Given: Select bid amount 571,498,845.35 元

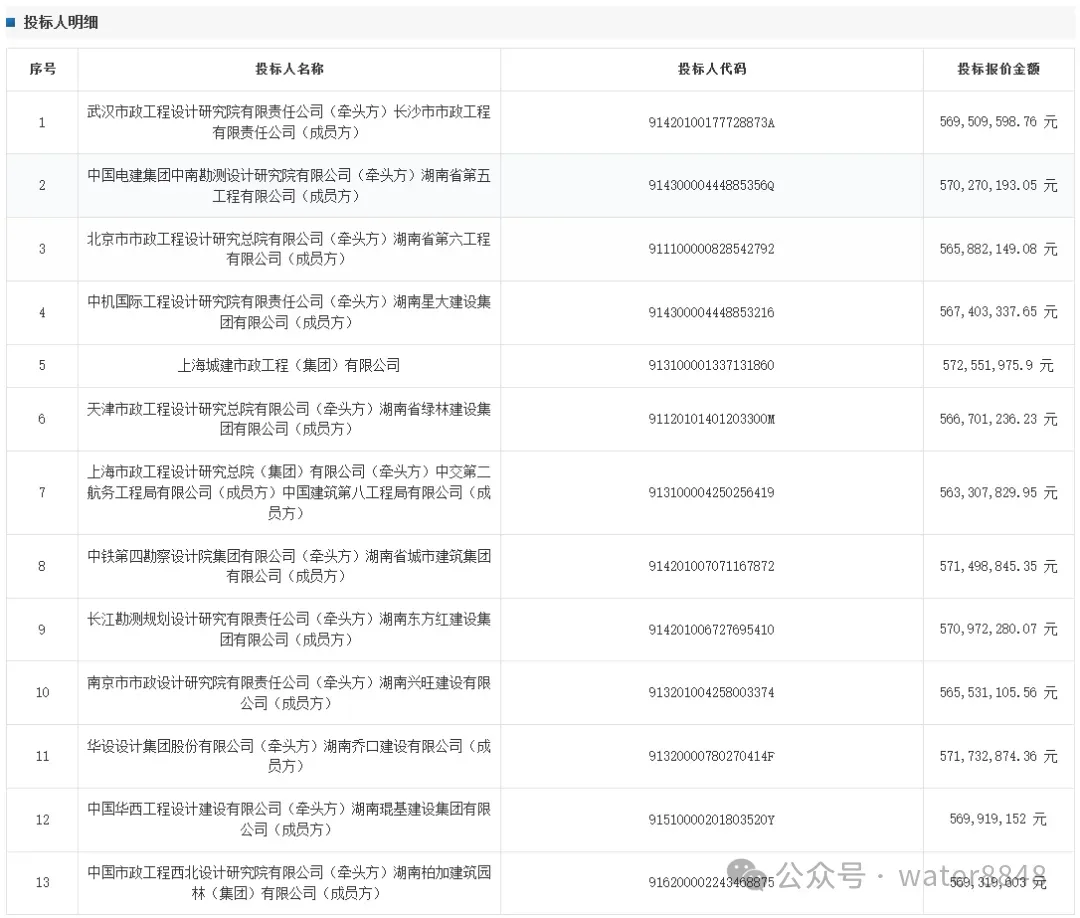Looking at the screenshot, I should [998, 566].
